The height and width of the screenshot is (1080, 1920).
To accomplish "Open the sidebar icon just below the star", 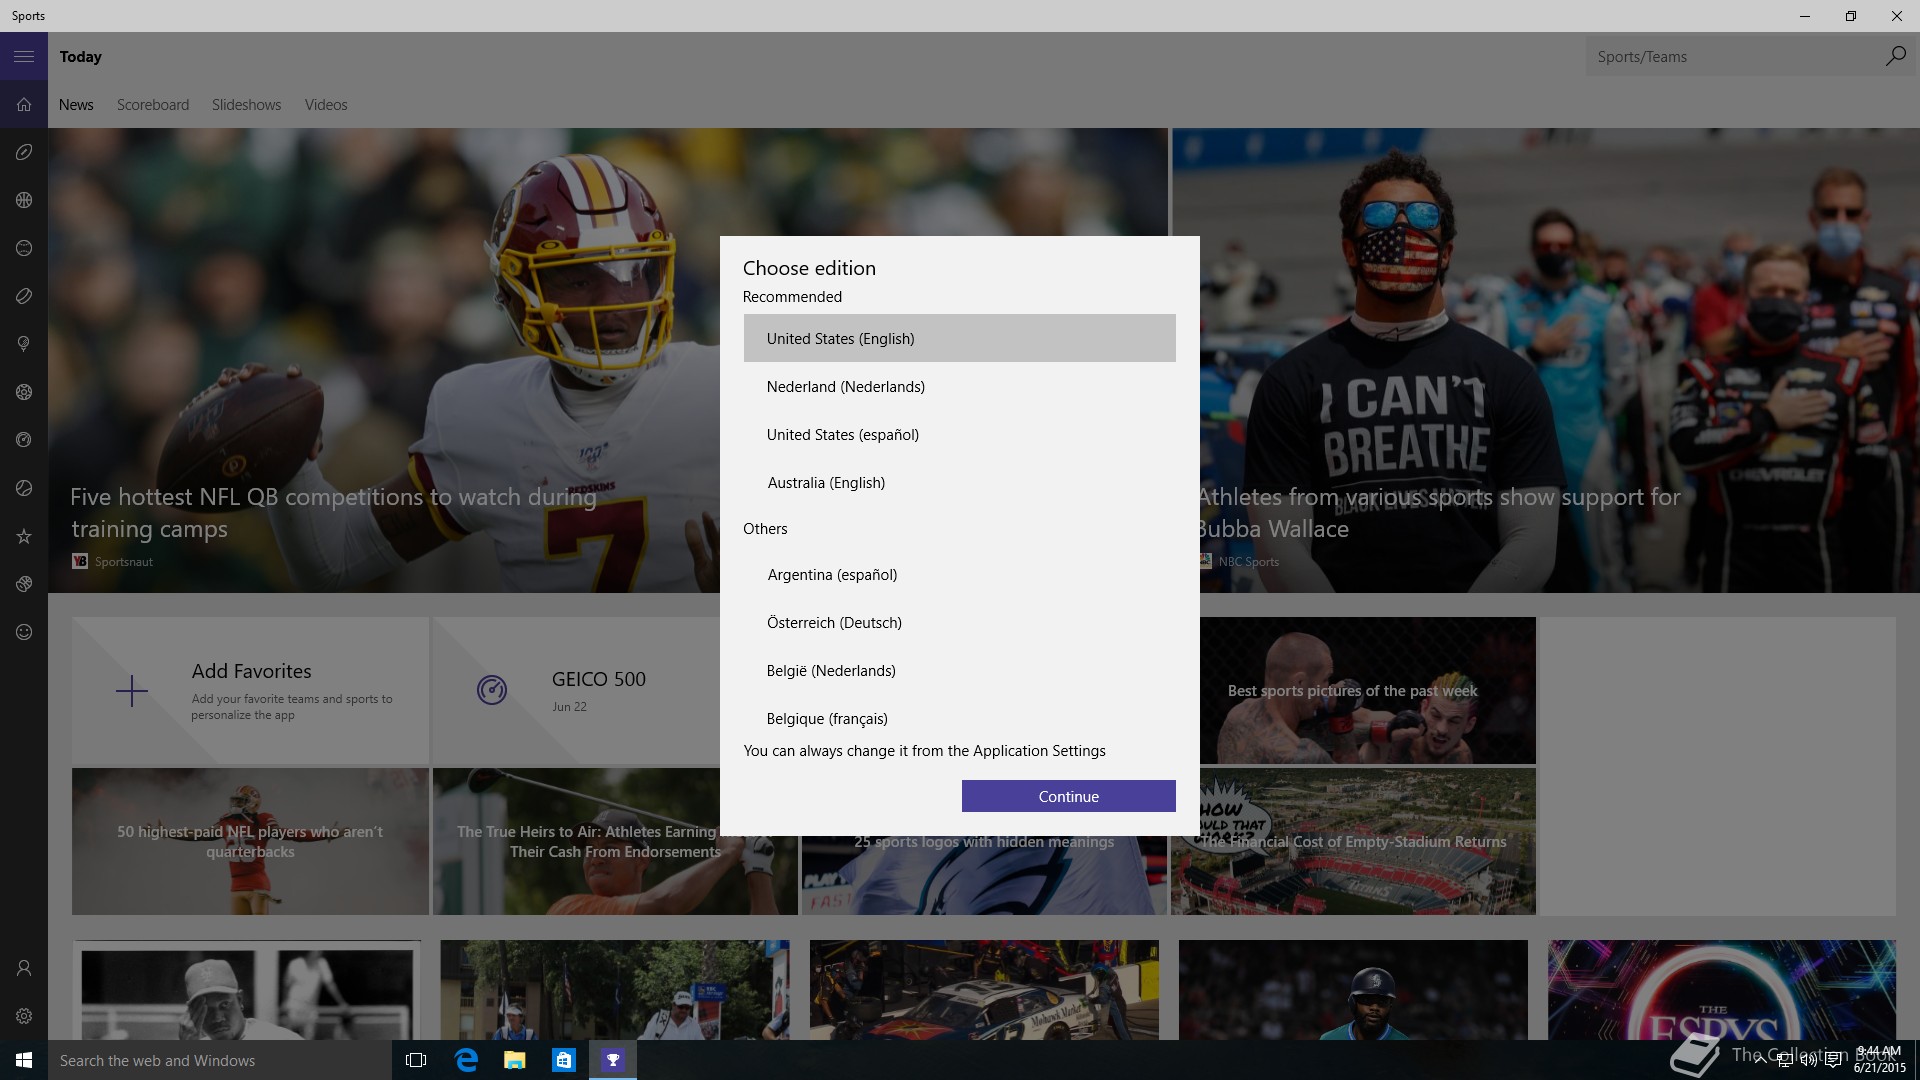I will click(x=24, y=584).
